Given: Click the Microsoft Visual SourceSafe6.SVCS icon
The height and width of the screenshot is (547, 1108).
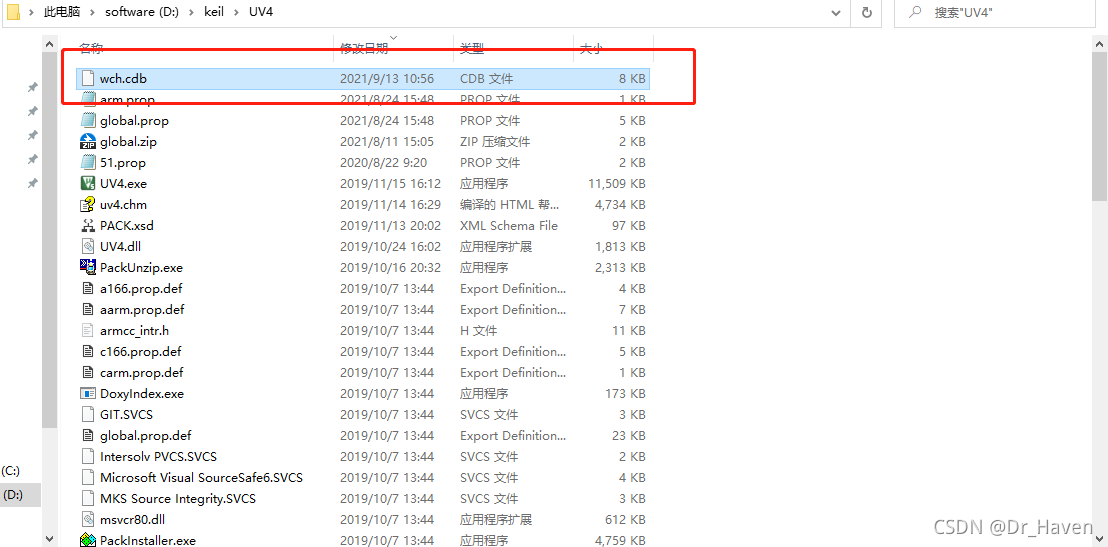Looking at the screenshot, I should (88, 478).
